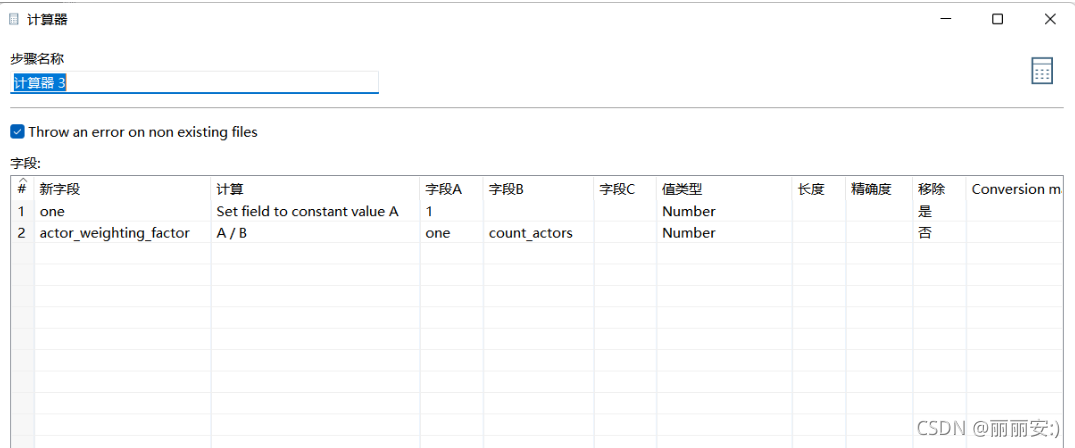Click the 字段A column header
Screen dimensions: 1075x448
451,189
